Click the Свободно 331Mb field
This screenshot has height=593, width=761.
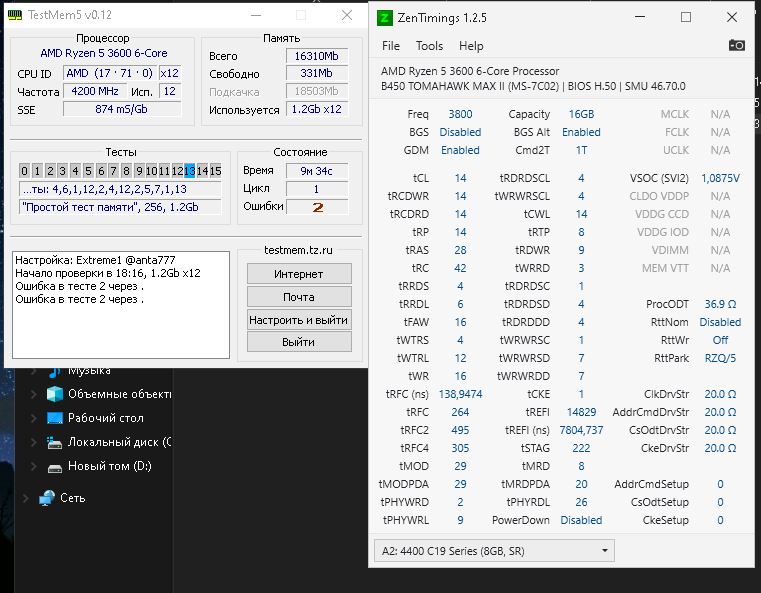pyautogui.click(x=317, y=73)
